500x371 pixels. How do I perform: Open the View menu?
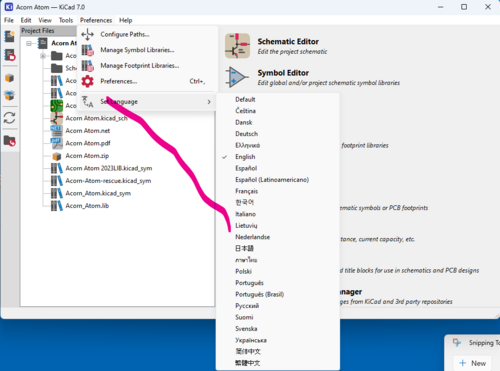(x=45, y=20)
